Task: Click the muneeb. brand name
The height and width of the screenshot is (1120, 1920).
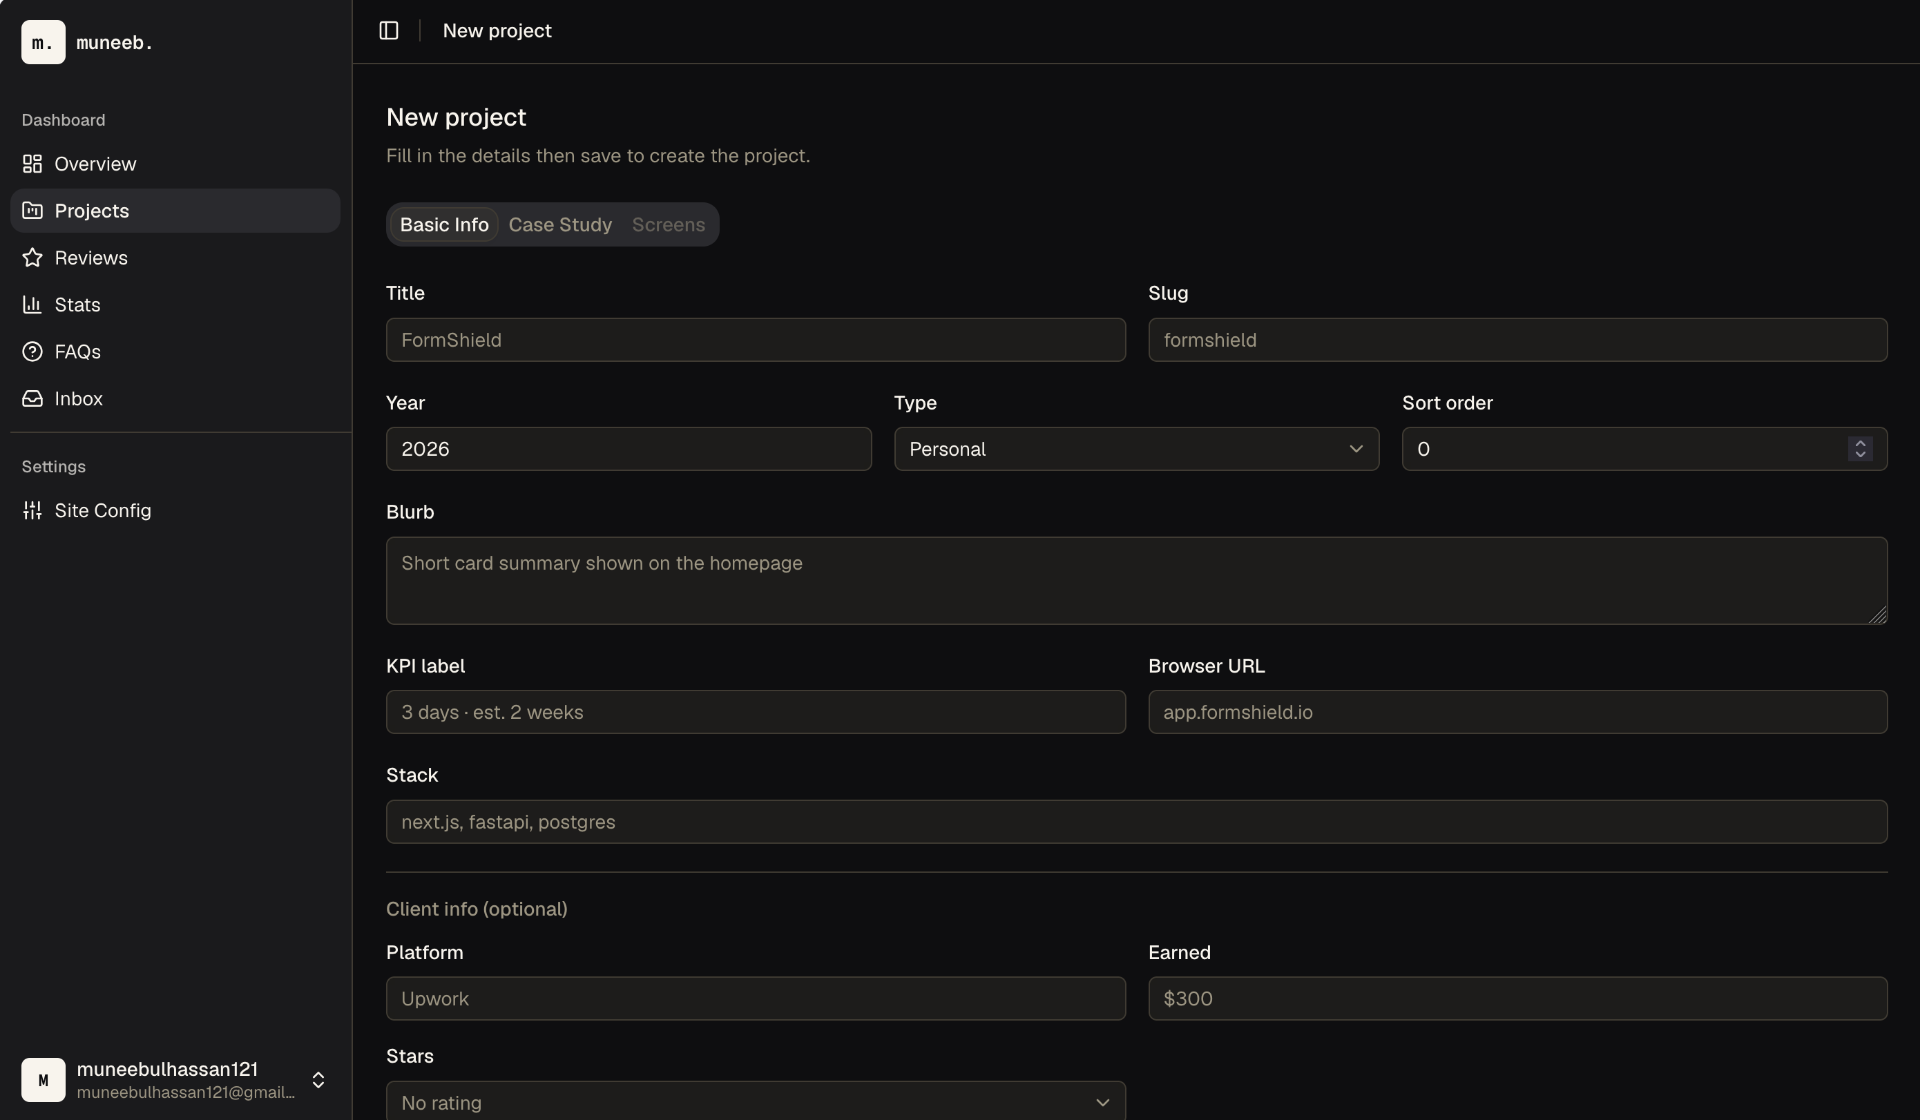Action: coord(114,43)
